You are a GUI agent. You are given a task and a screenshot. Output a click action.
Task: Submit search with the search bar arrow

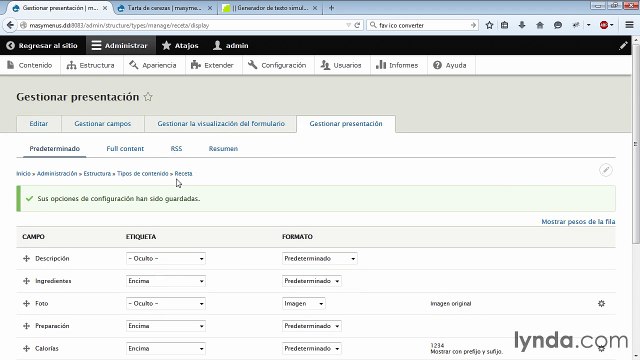pos(473,25)
